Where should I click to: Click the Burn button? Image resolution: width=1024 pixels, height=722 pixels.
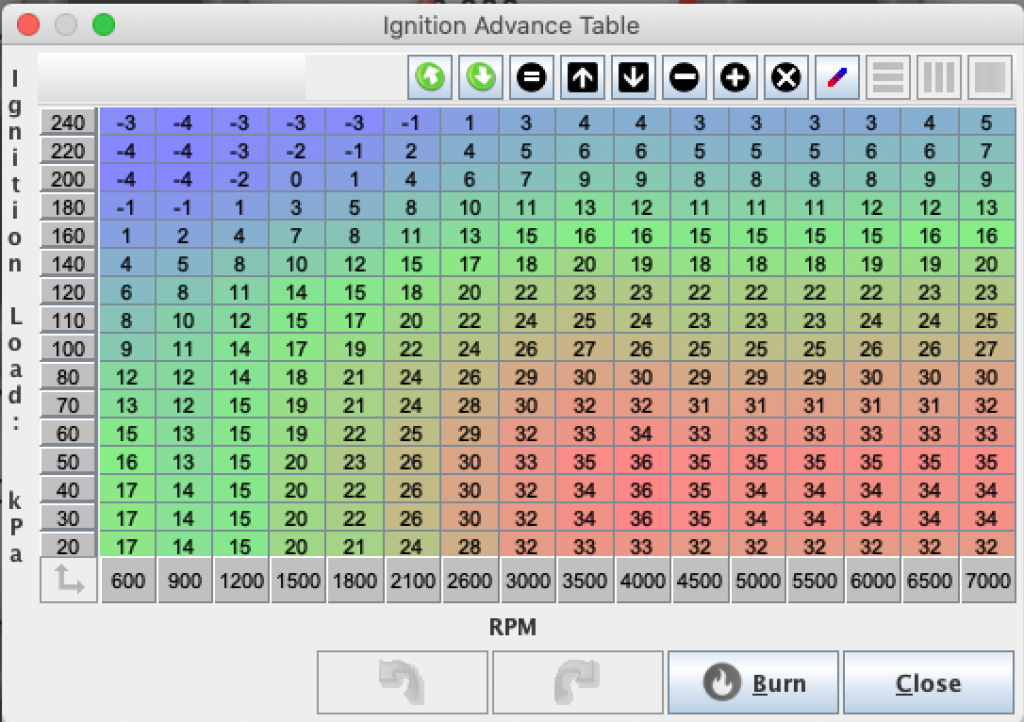coord(753,683)
